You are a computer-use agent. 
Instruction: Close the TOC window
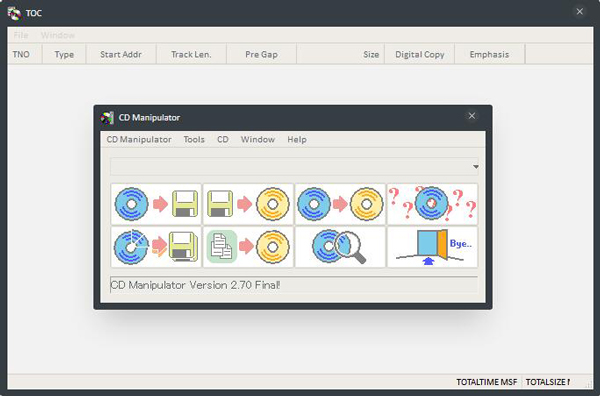click(x=580, y=12)
